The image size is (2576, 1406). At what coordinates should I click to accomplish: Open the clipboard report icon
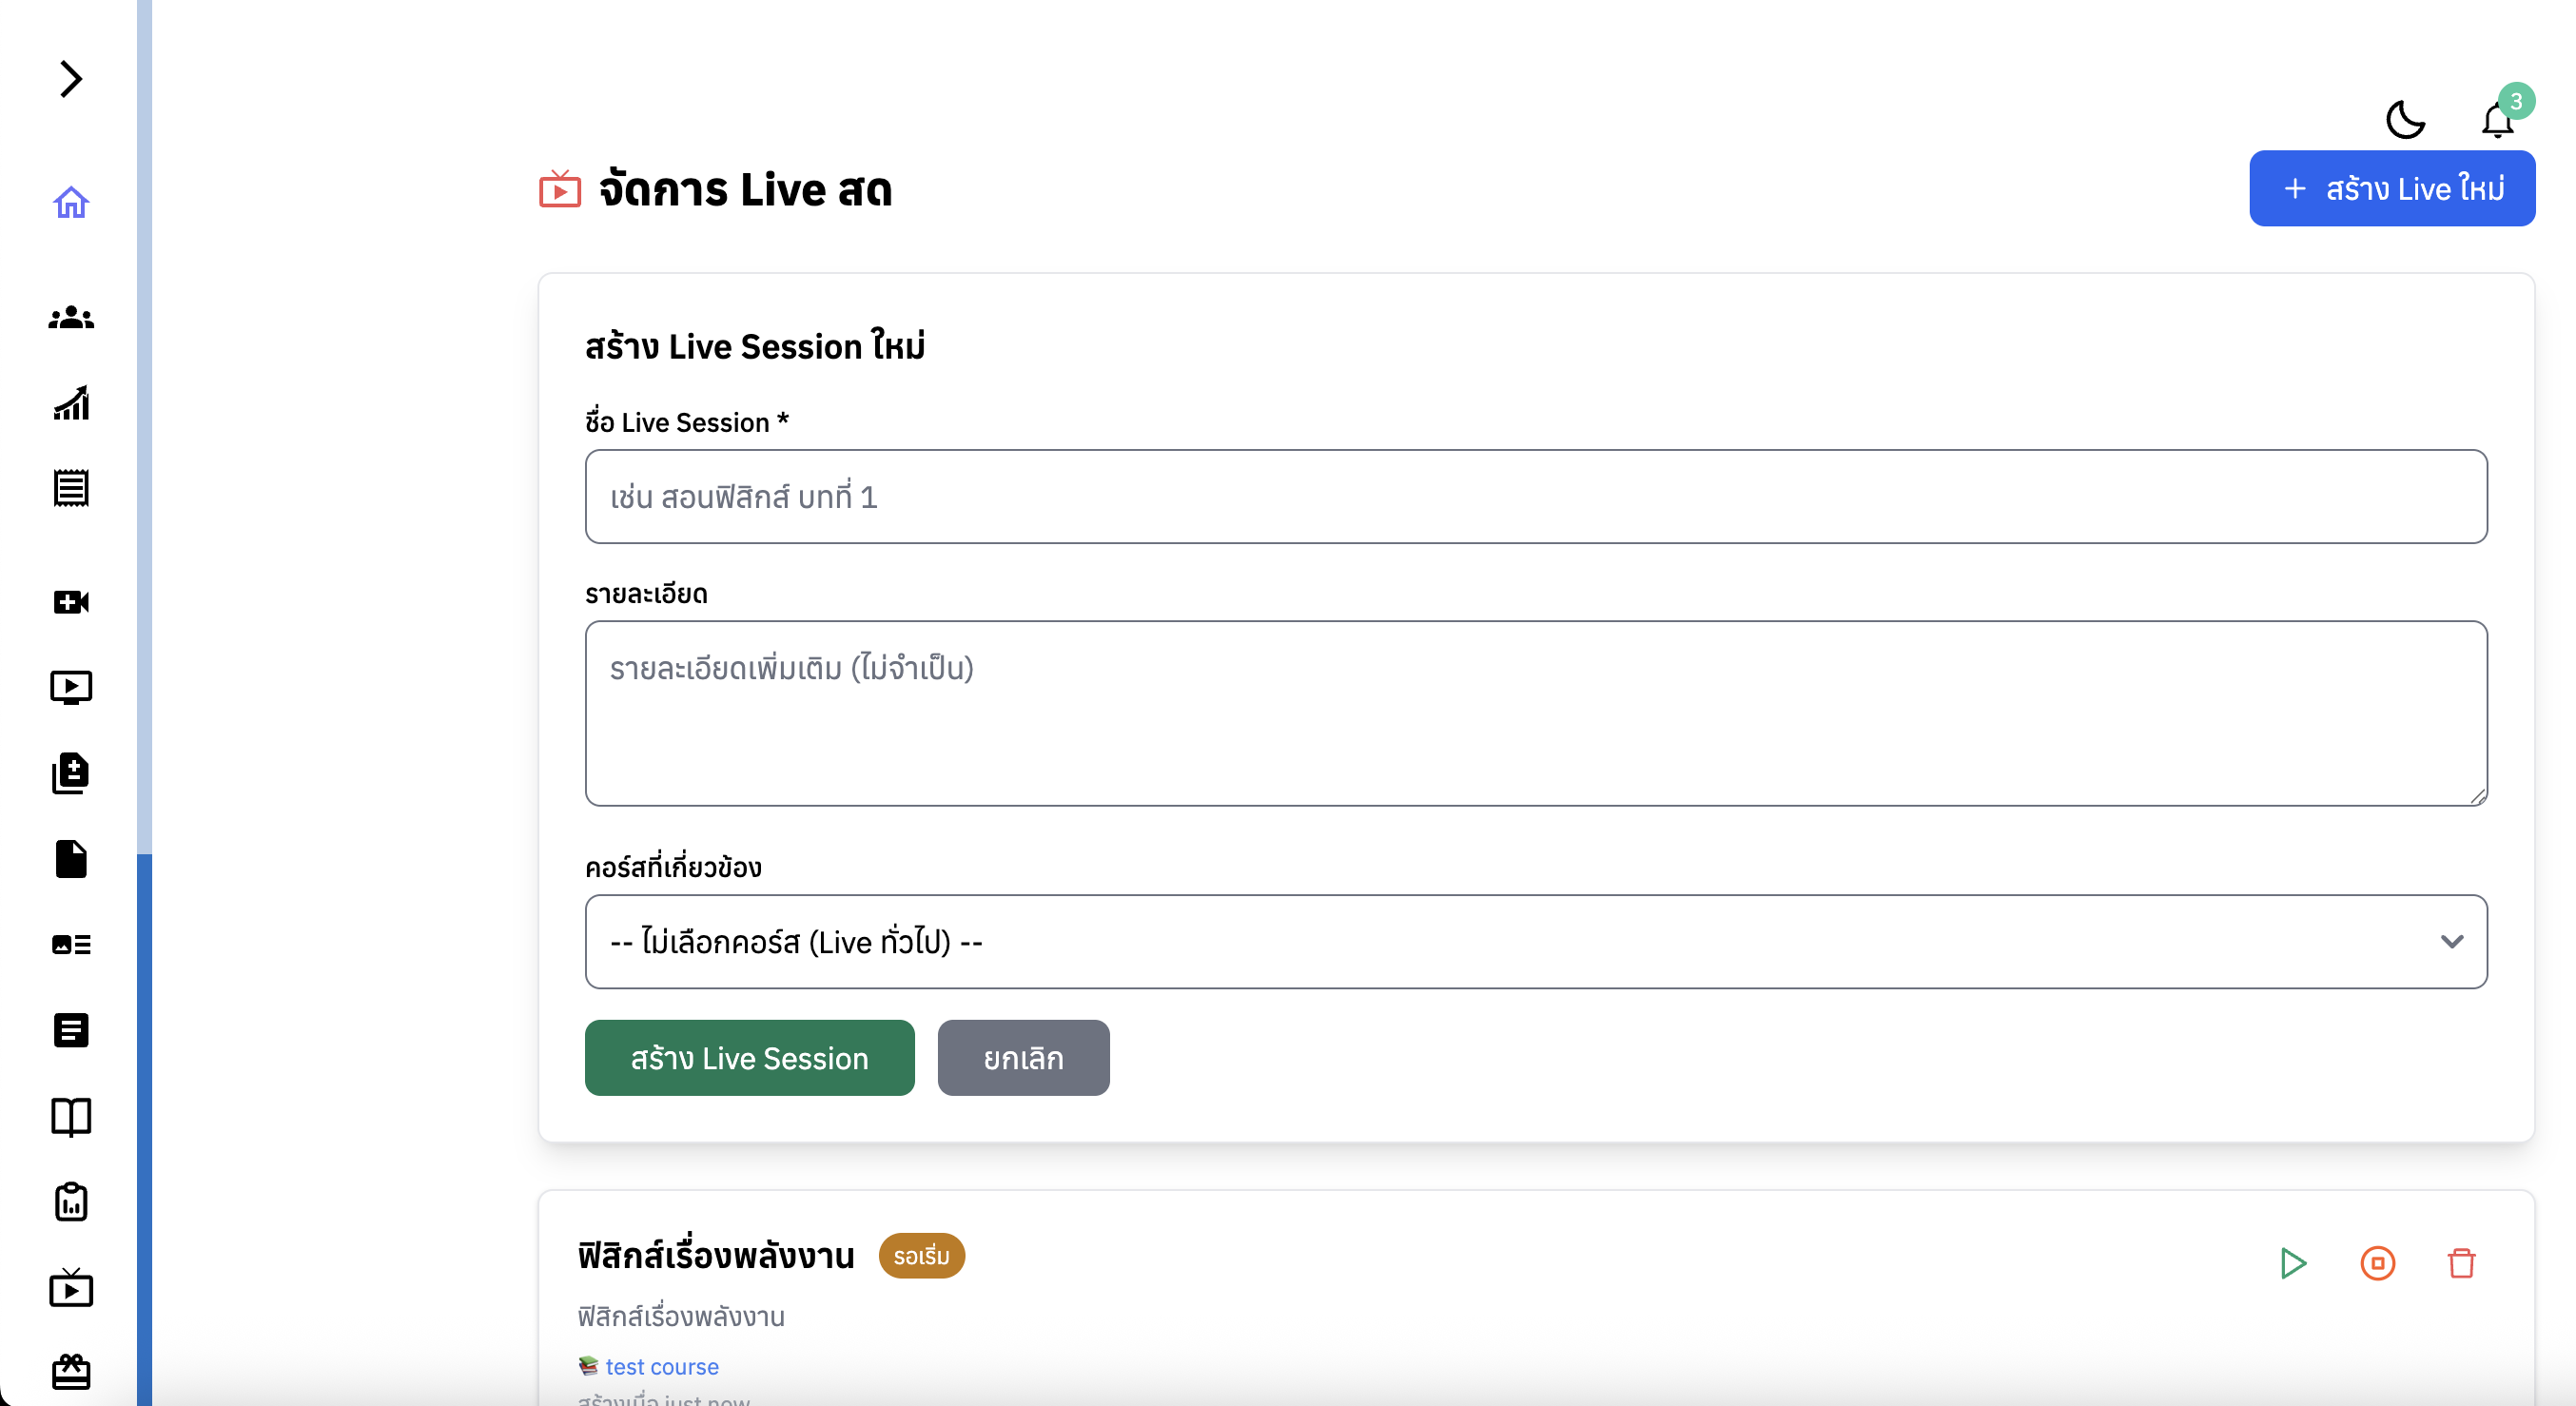click(x=71, y=1203)
